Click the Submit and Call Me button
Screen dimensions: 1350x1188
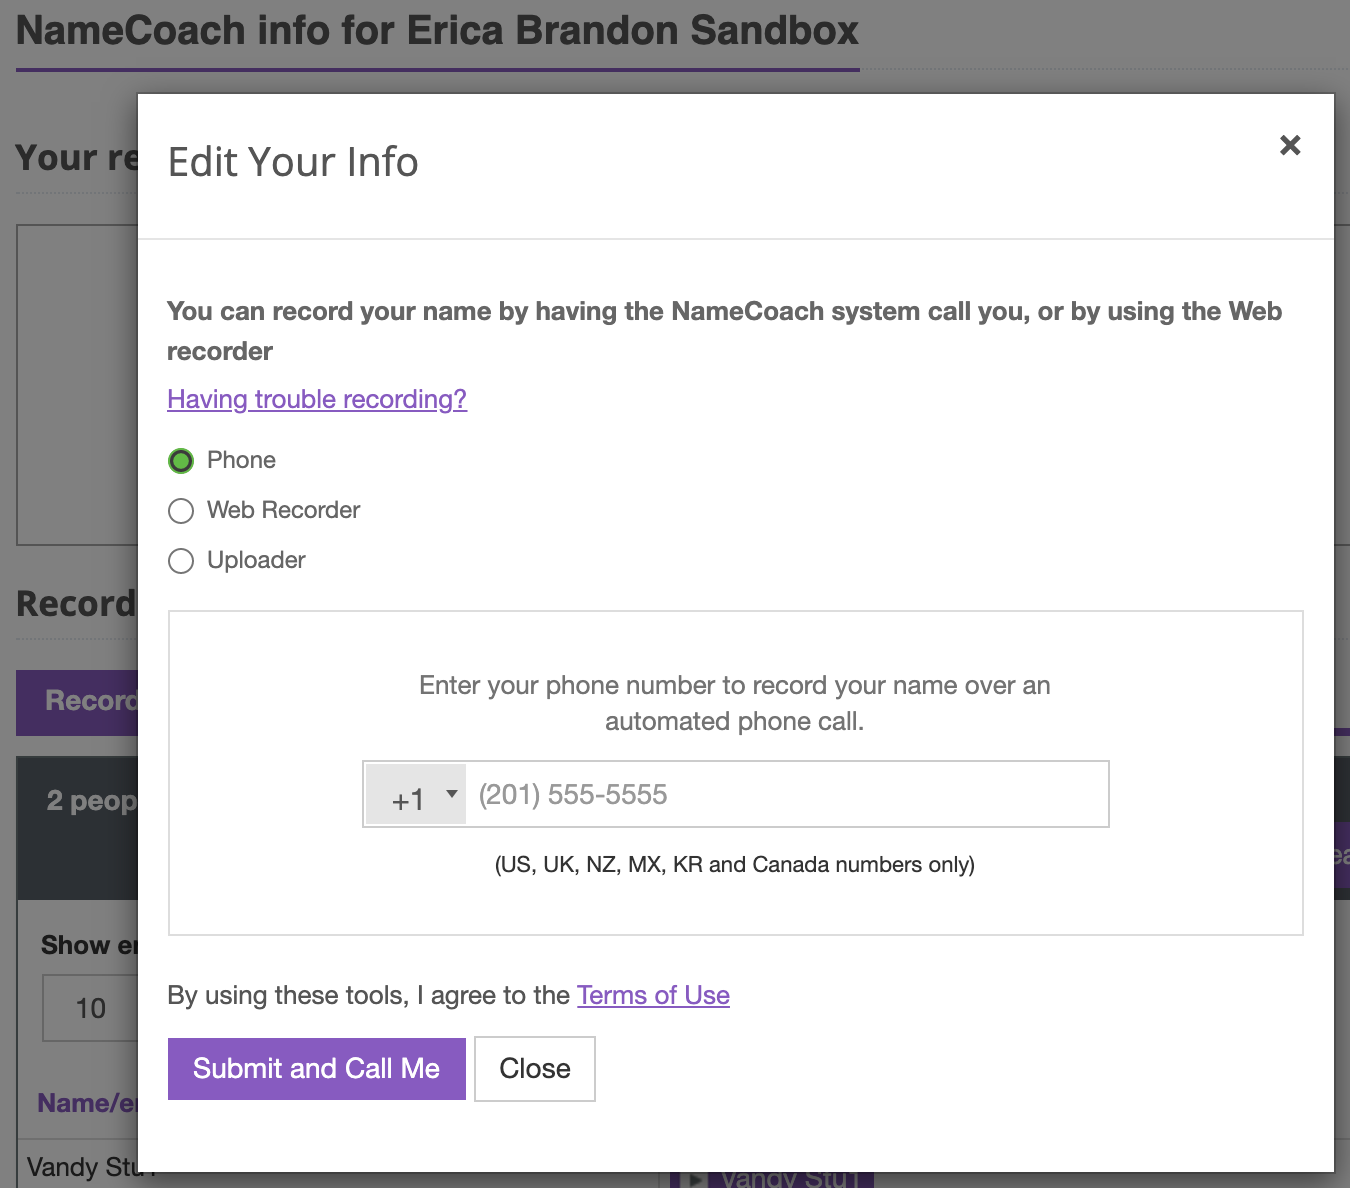point(317,1069)
